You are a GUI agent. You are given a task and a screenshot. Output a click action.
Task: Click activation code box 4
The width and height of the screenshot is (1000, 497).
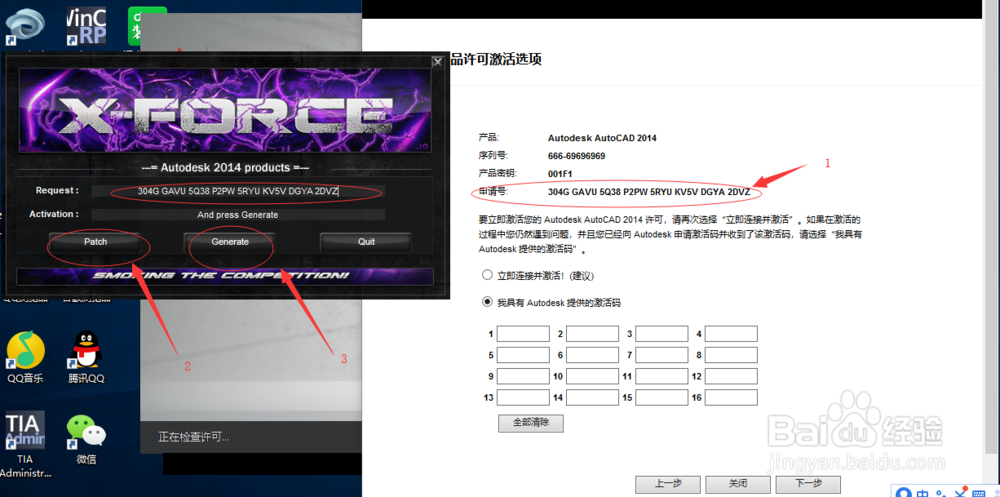tap(731, 334)
